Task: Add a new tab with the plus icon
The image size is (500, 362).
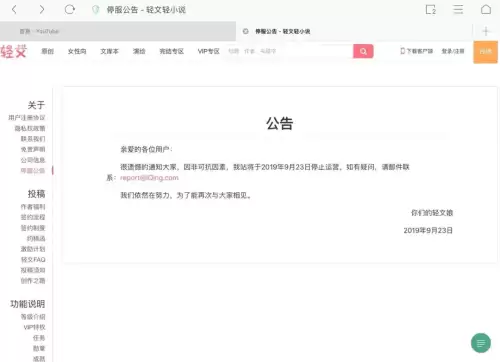Action: coord(486,31)
